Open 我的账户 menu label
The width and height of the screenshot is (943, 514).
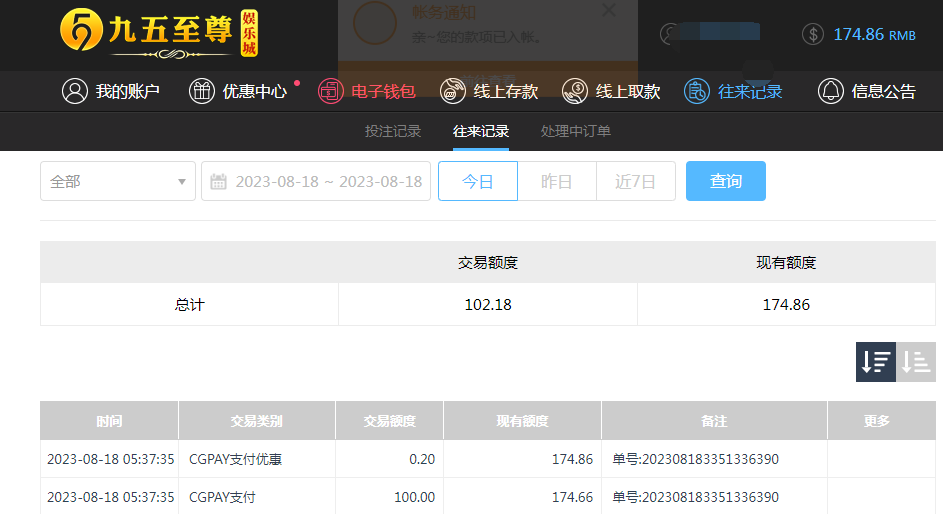click(x=127, y=91)
